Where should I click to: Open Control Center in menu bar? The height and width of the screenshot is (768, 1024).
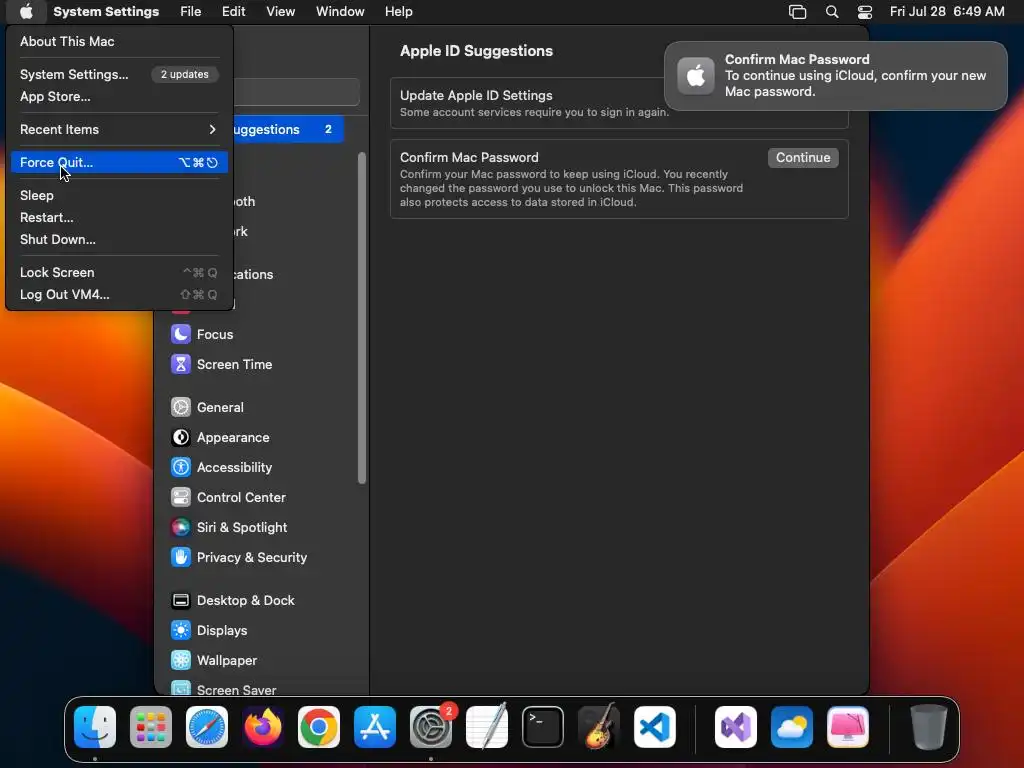(x=865, y=12)
